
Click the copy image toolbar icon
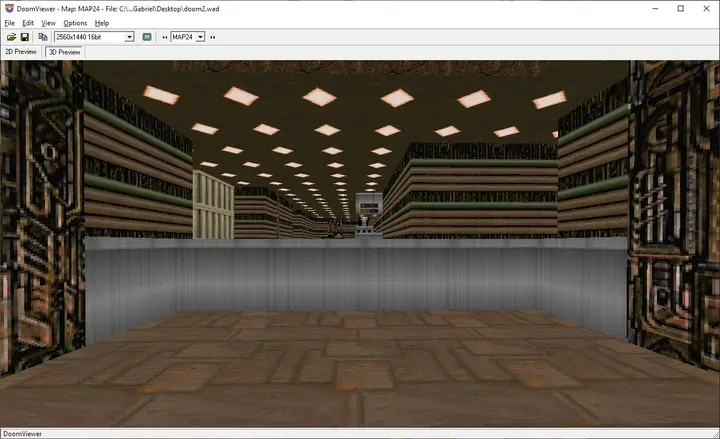(x=43, y=37)
